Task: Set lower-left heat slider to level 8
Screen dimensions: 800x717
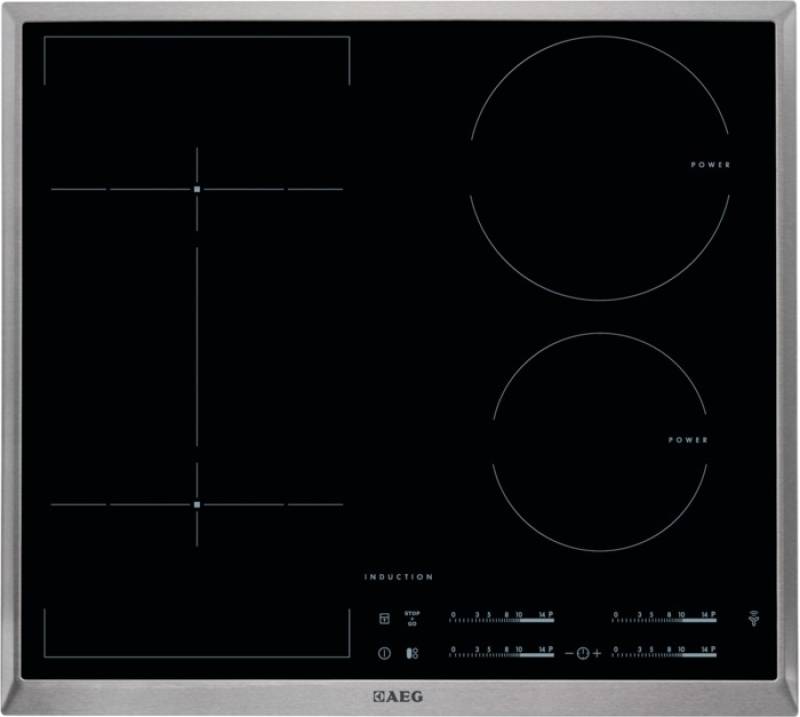Action: click(x=506, y=651)
